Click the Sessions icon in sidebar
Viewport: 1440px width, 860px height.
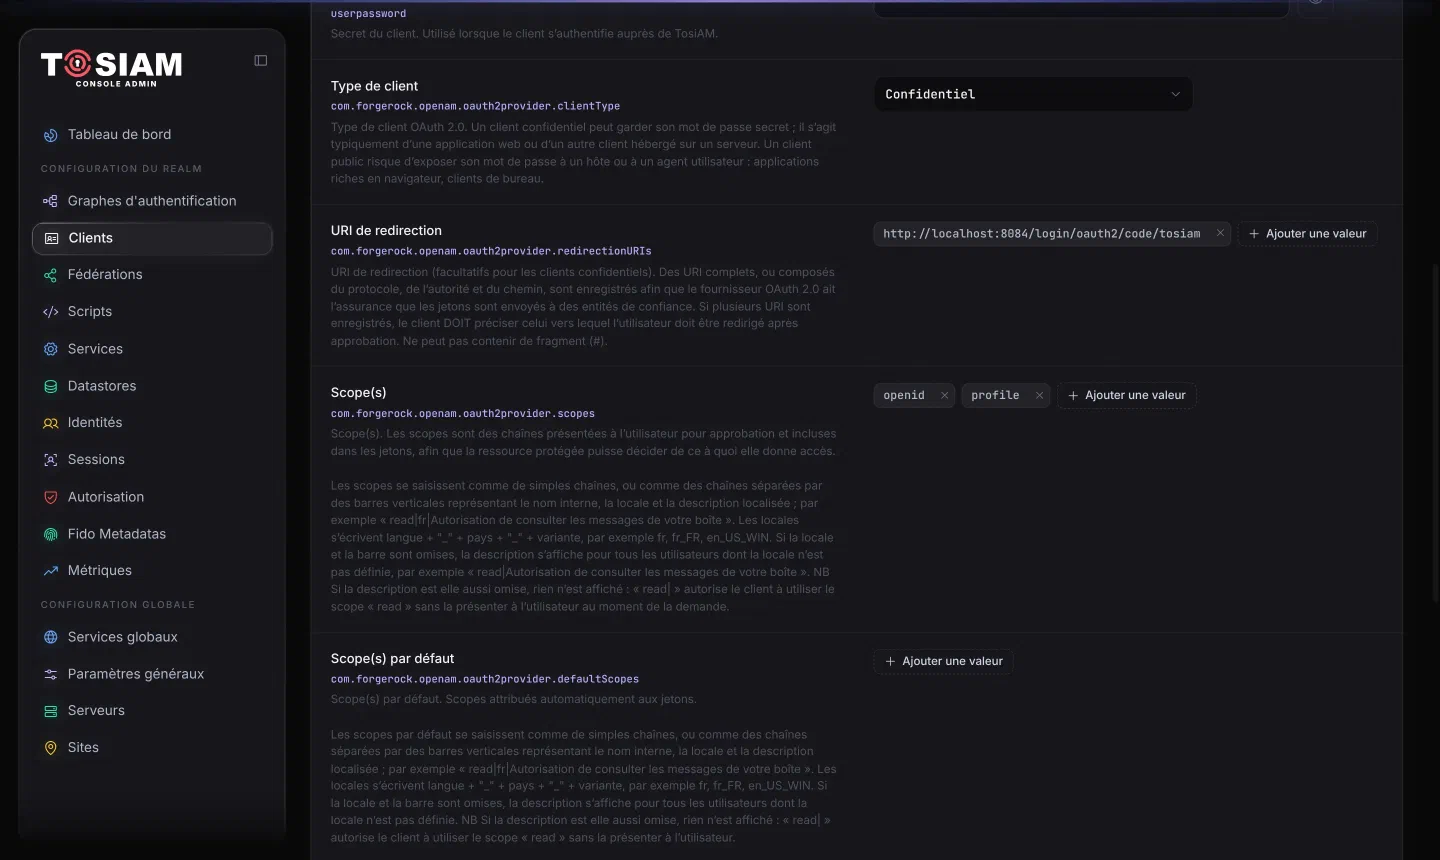point(51,460)
